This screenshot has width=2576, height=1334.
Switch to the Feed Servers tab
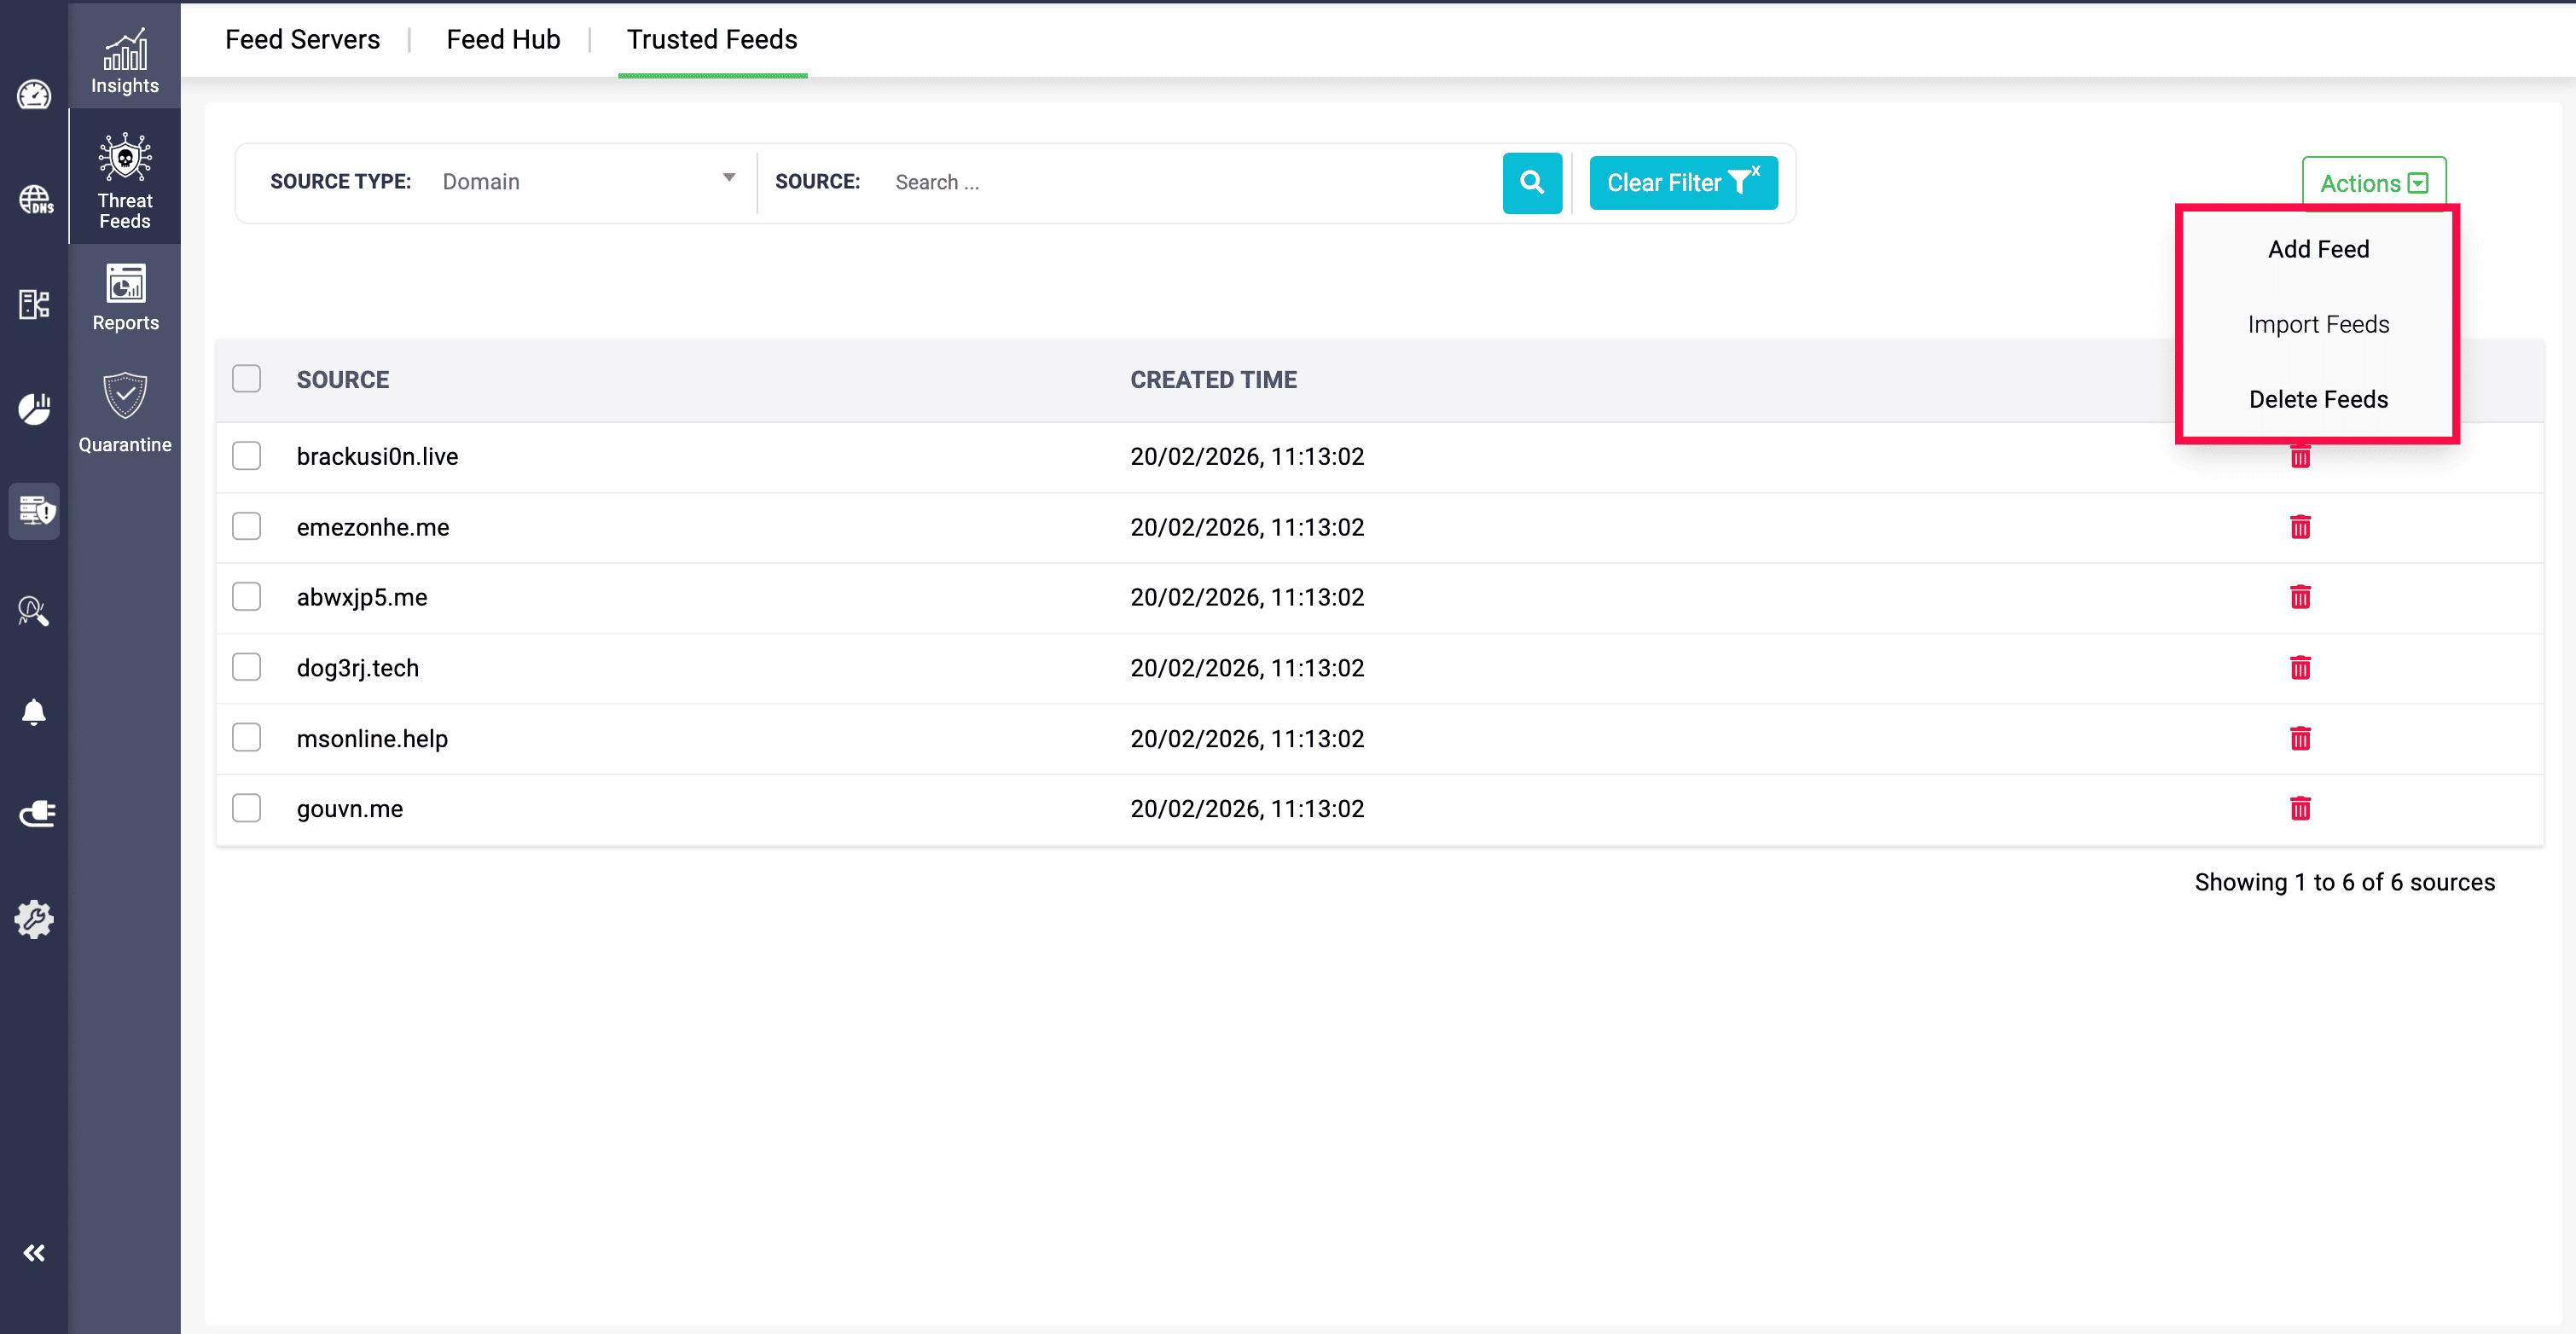pyautogui.click(x=302, y=39)
